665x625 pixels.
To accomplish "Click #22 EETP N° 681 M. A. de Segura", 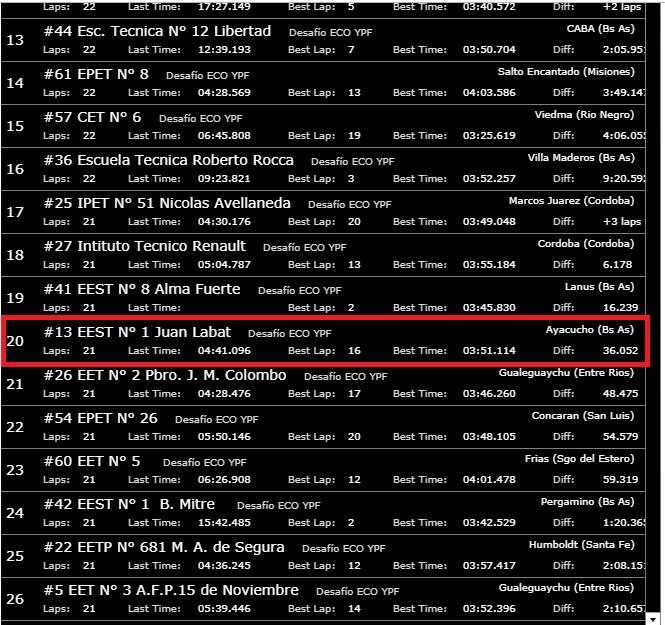I will click(164, 547).
